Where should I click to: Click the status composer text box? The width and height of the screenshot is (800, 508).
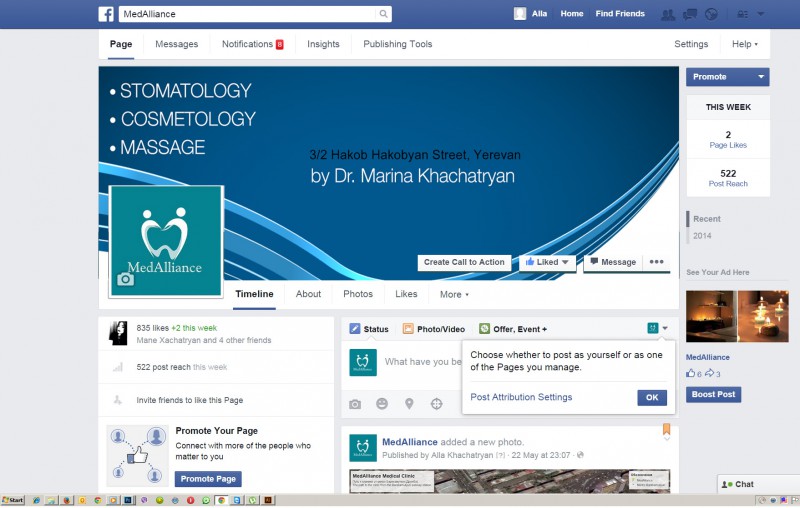tap(421, 362)
